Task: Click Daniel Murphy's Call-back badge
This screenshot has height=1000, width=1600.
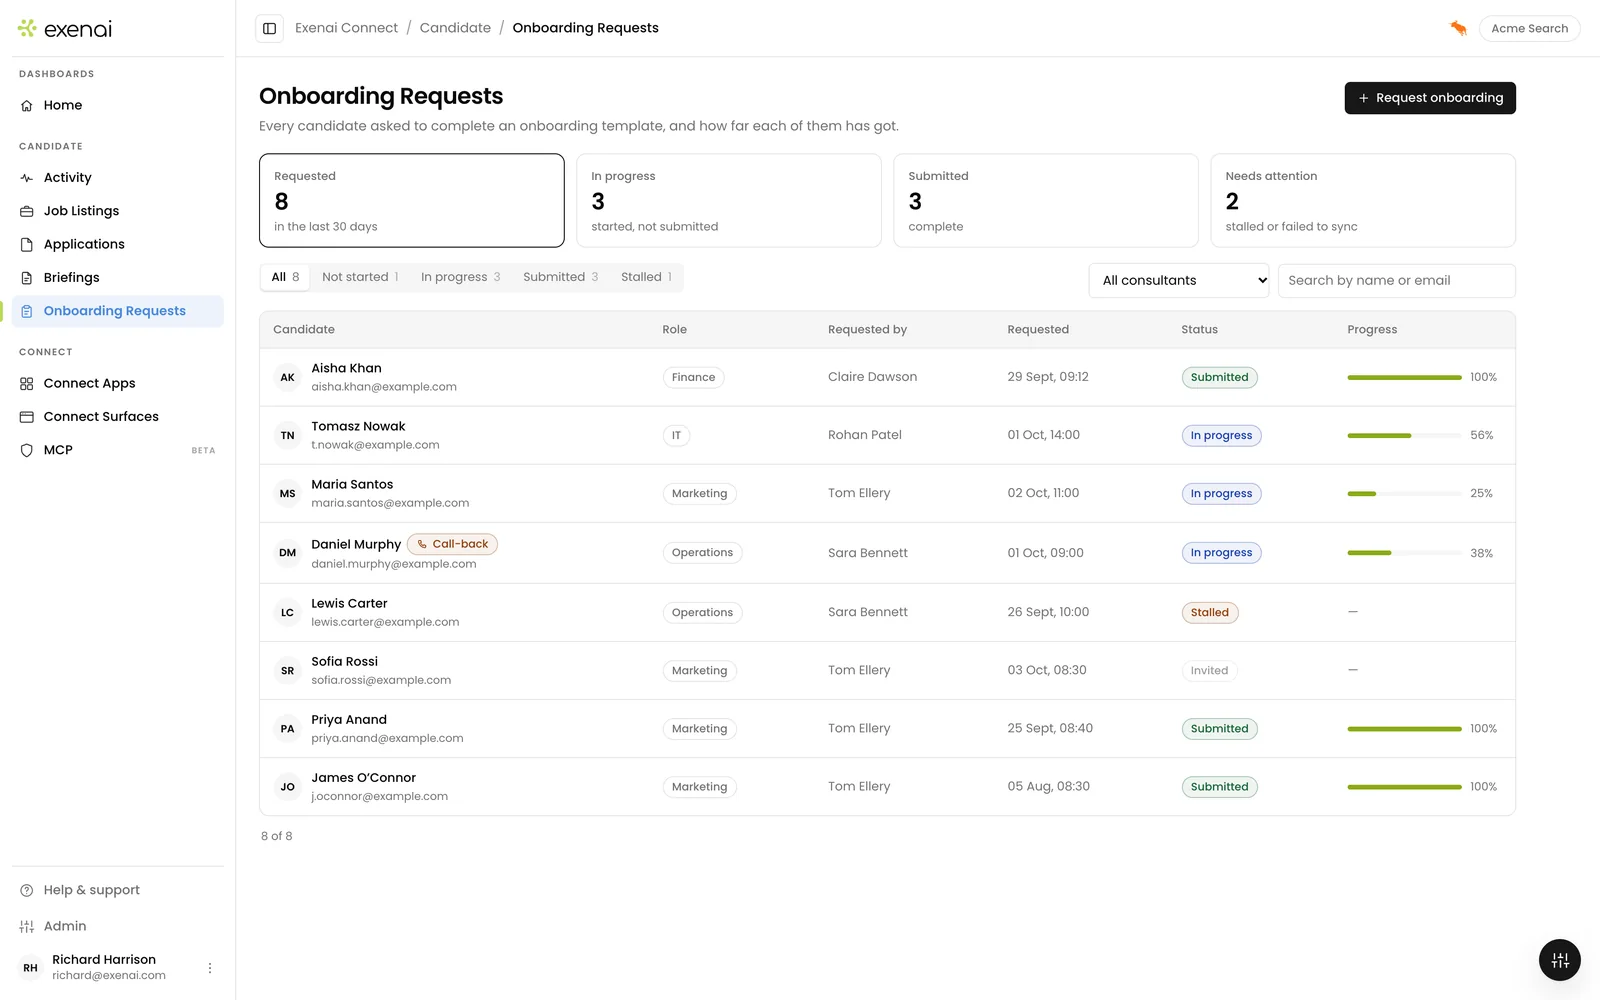Action: pos(452,544)
